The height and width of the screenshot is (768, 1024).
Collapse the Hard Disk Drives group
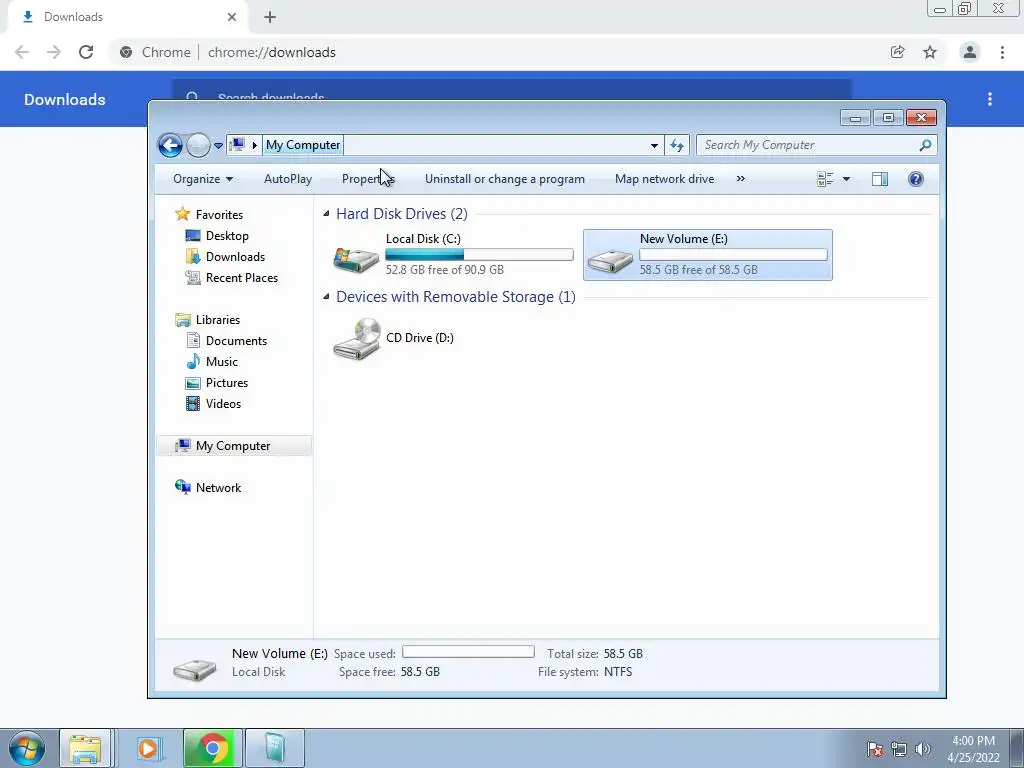click(x=326, y=214)
